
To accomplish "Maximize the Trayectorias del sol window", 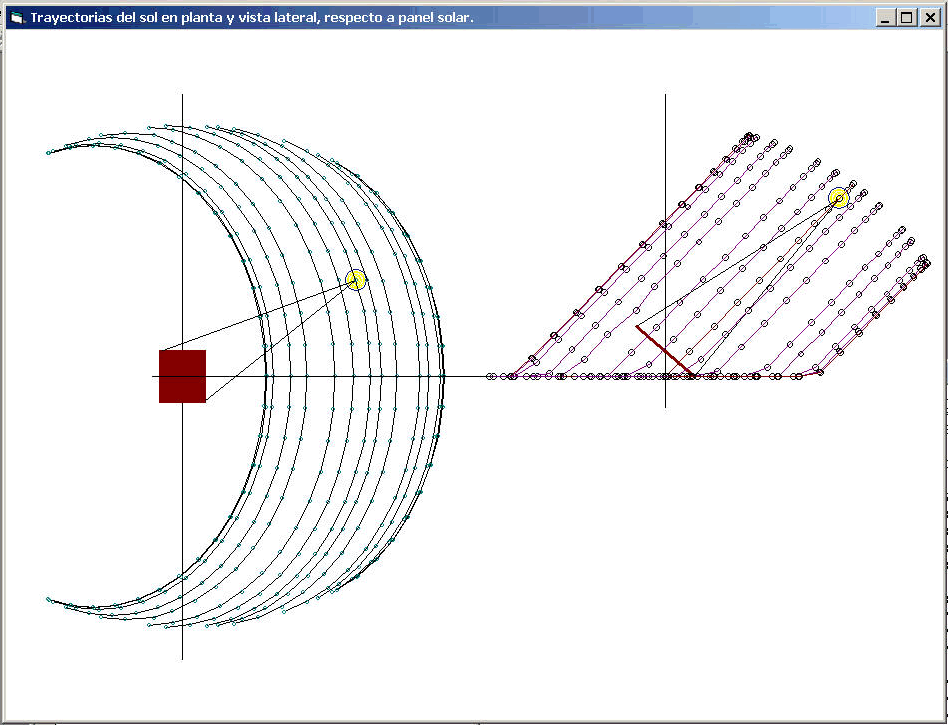I will [906, 18].
